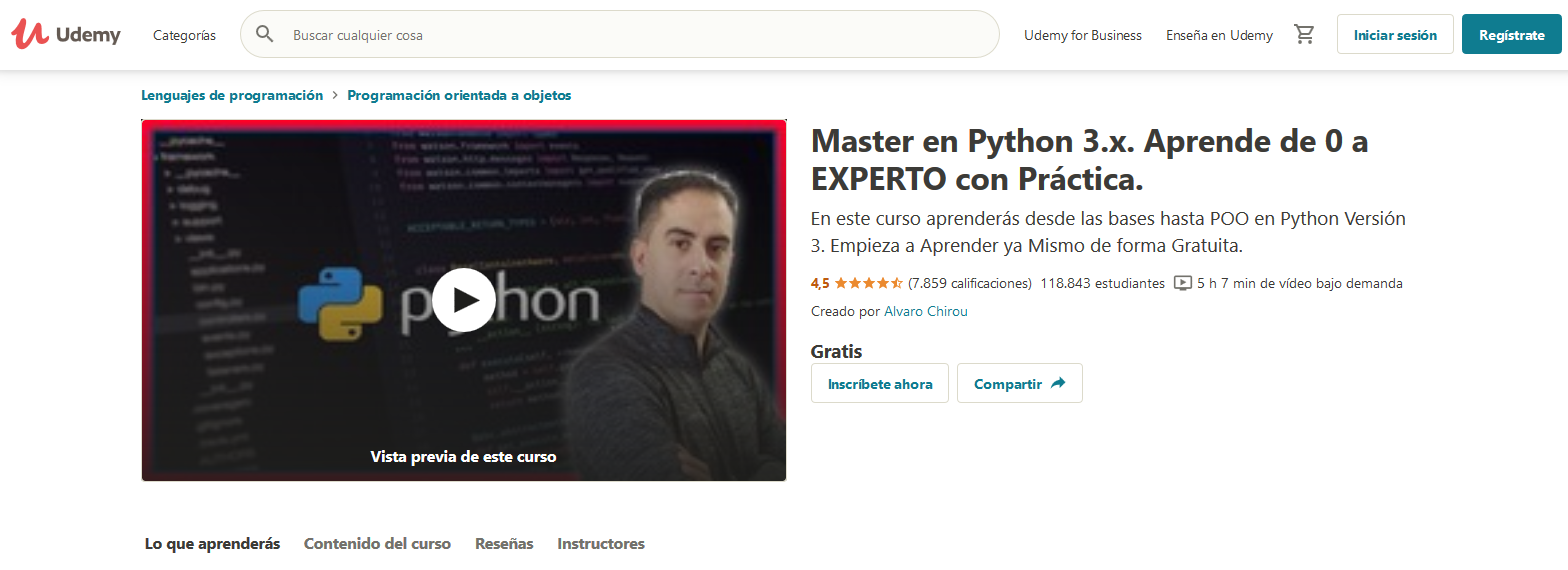The height and width of the screenshot is (570, 1568).
Task: Go to Programación orientada a objetos breadcrumb
Action: coord(459,96)
